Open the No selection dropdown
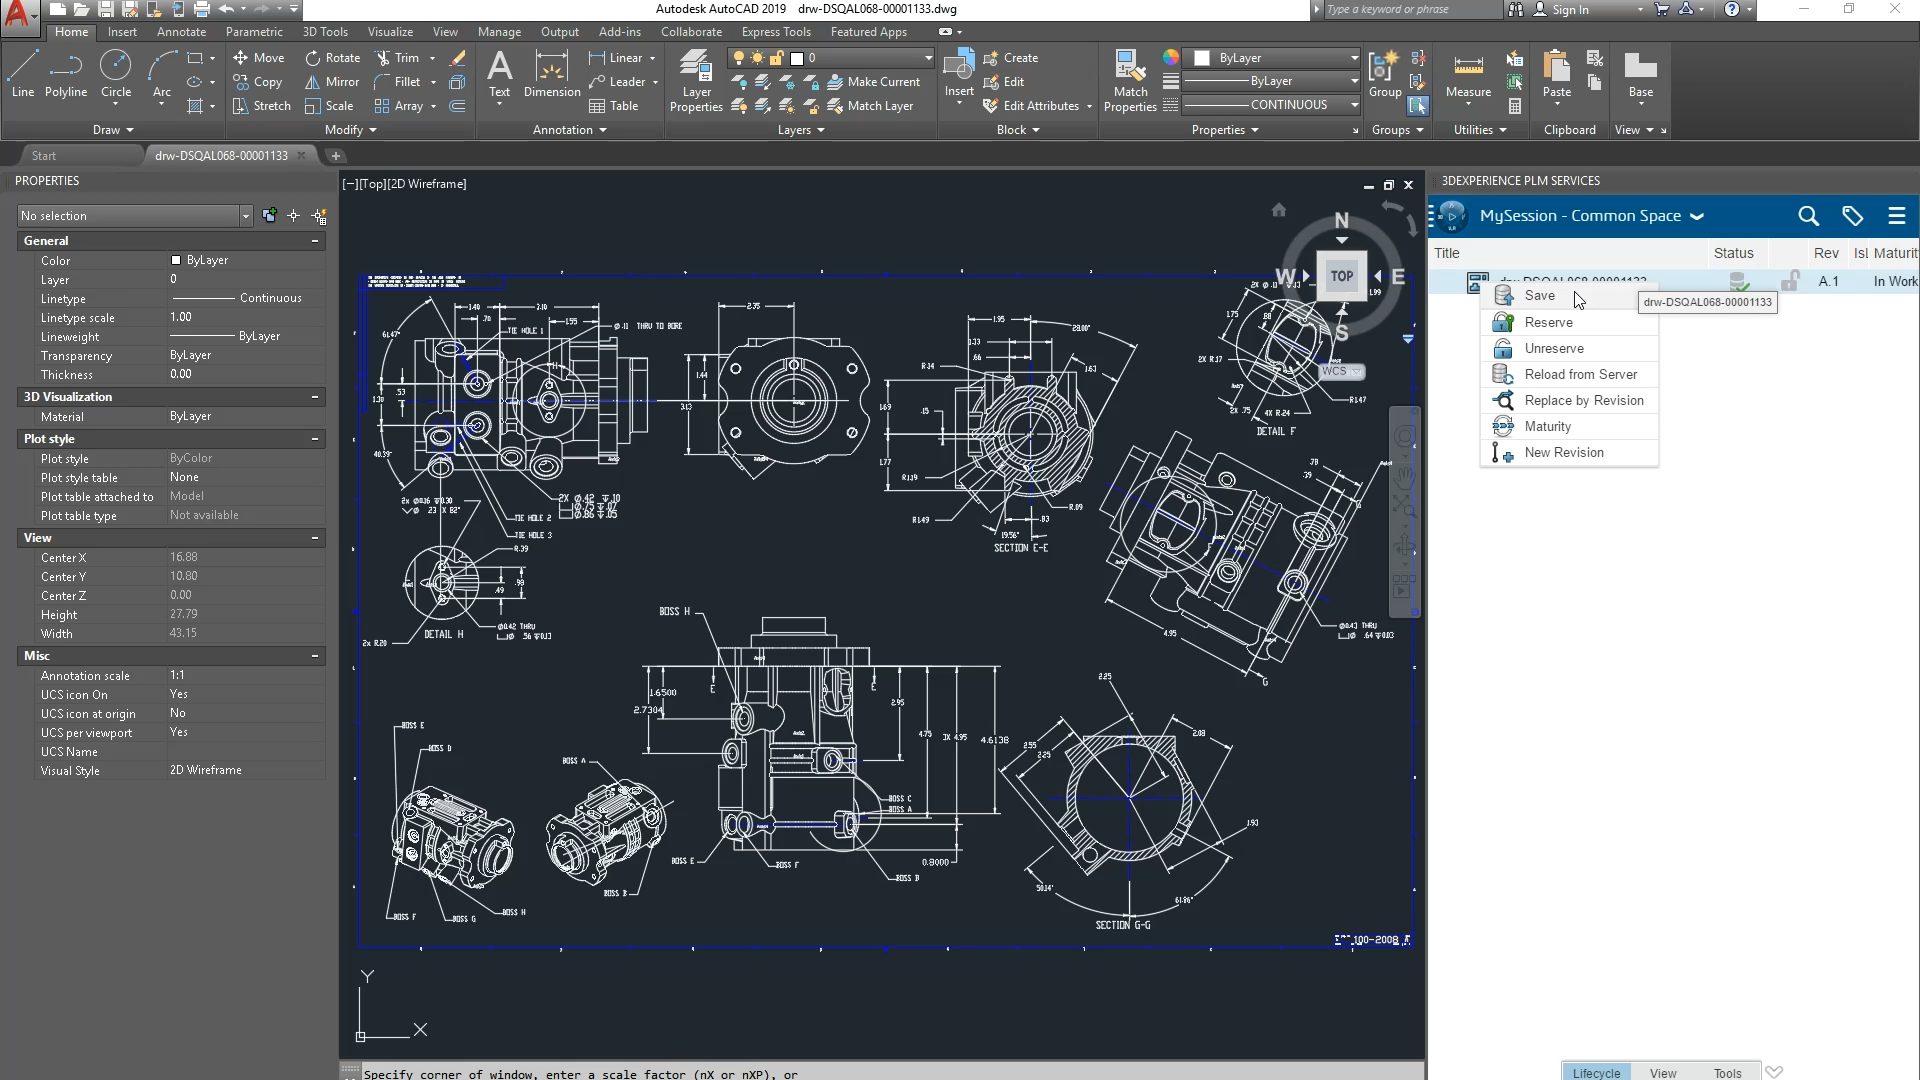This screenshot has width=1920, height=1080. 135,216
